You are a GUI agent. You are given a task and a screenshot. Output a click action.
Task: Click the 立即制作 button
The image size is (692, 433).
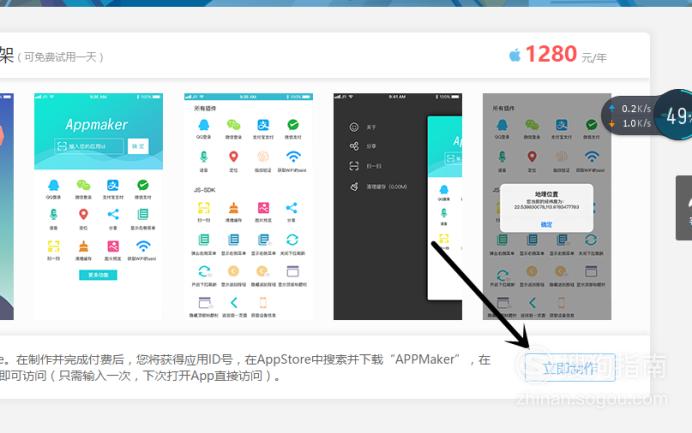coord(570,367)
